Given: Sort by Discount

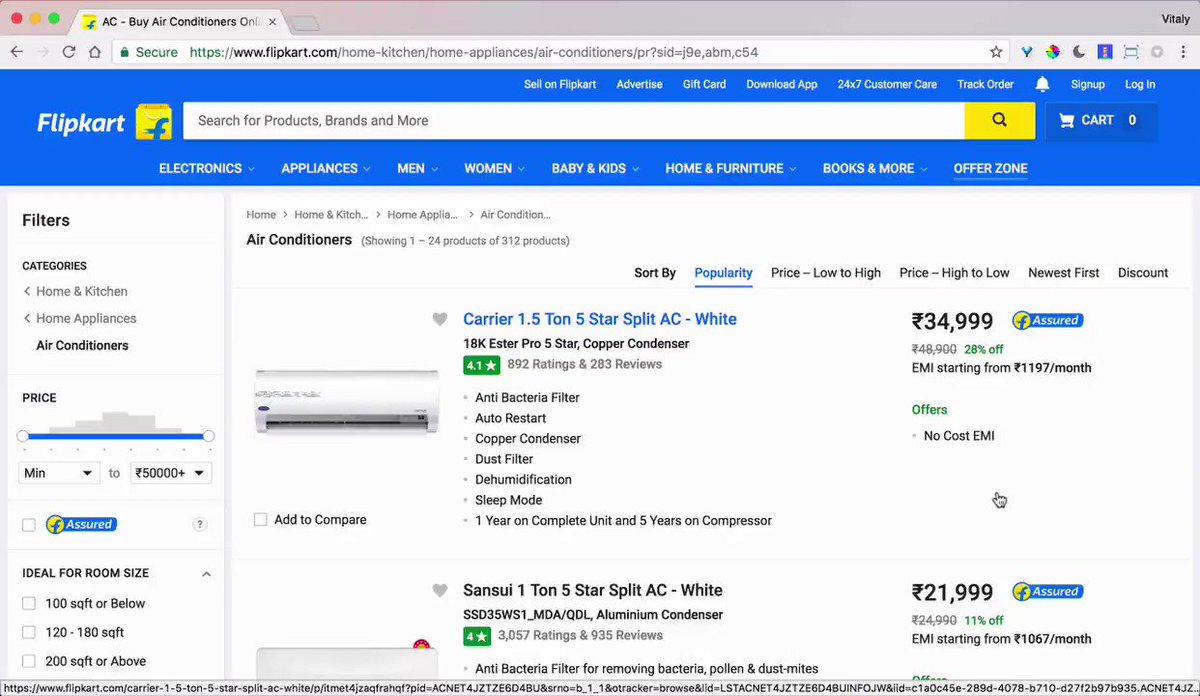Looking at the screenshot, I should [x=1143, y=273].
